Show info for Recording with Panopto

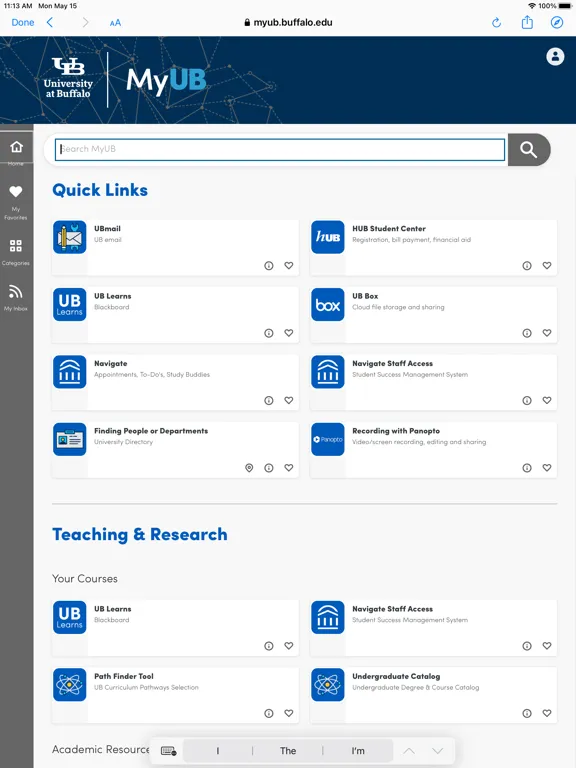click(527, 468)
